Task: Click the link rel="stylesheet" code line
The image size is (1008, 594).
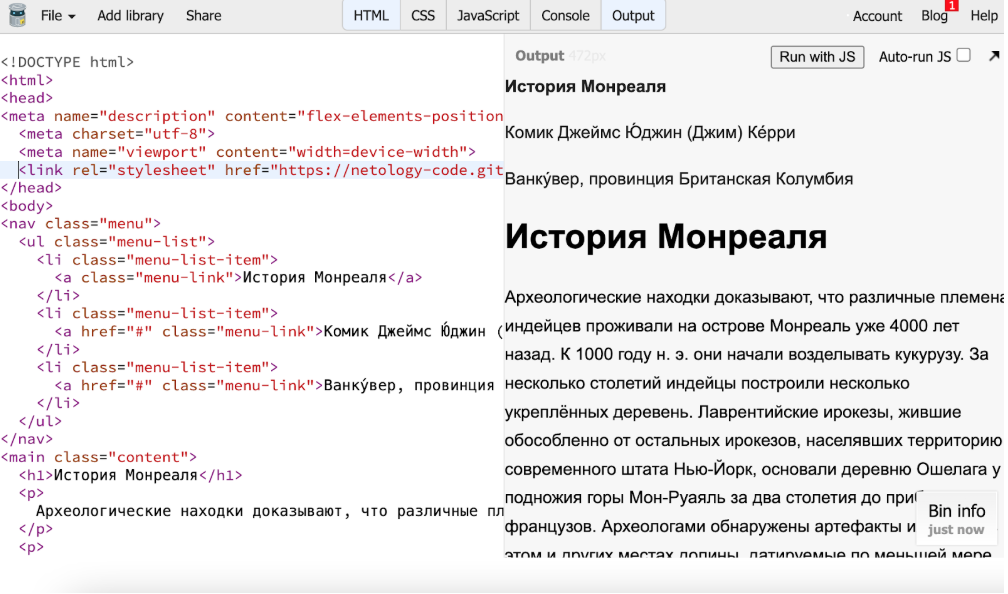Action: [260, 170]
